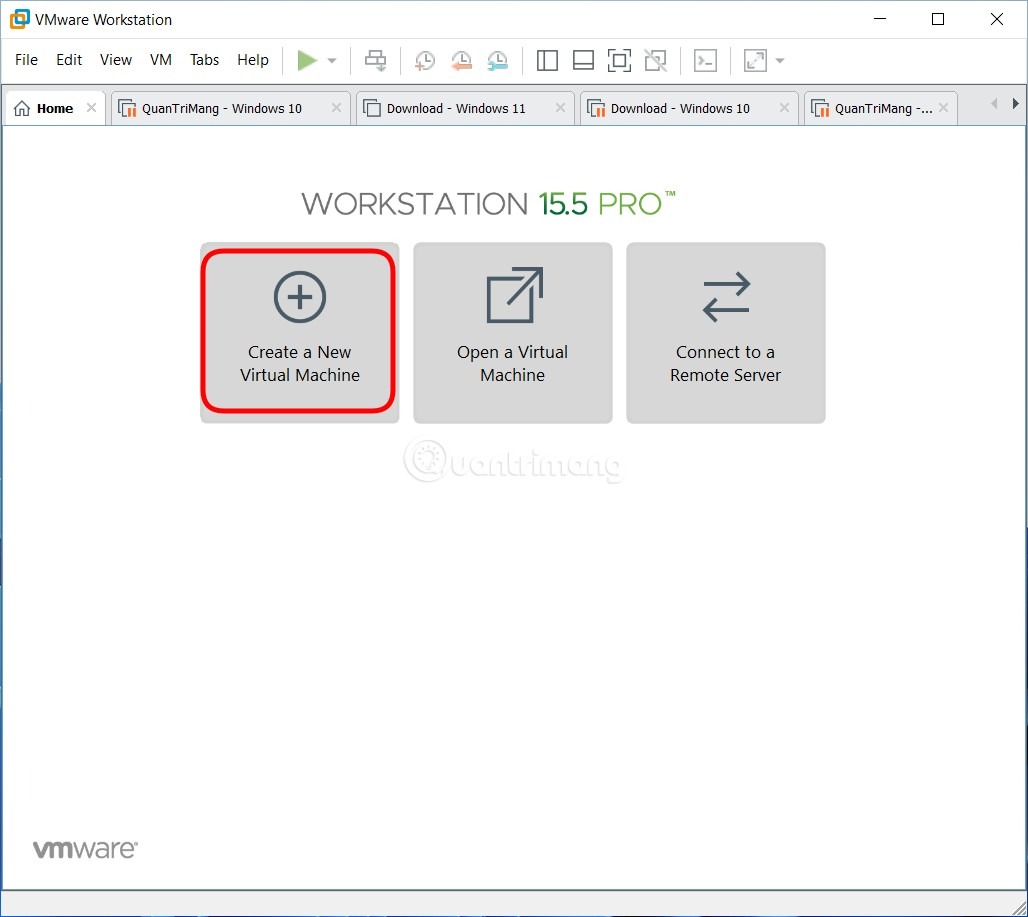This screenshot has width=1028, height=917.
Task: Open the Help menu
Action: 253,60
